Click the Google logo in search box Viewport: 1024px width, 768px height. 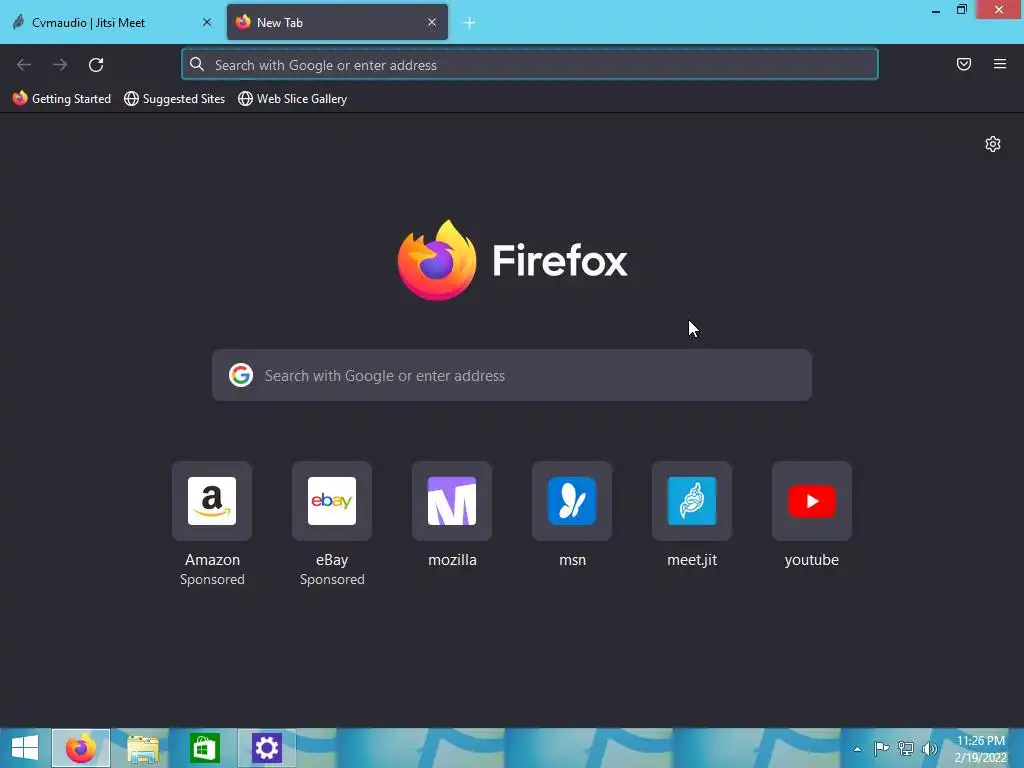pyautogui.click(x=241, y=376)
